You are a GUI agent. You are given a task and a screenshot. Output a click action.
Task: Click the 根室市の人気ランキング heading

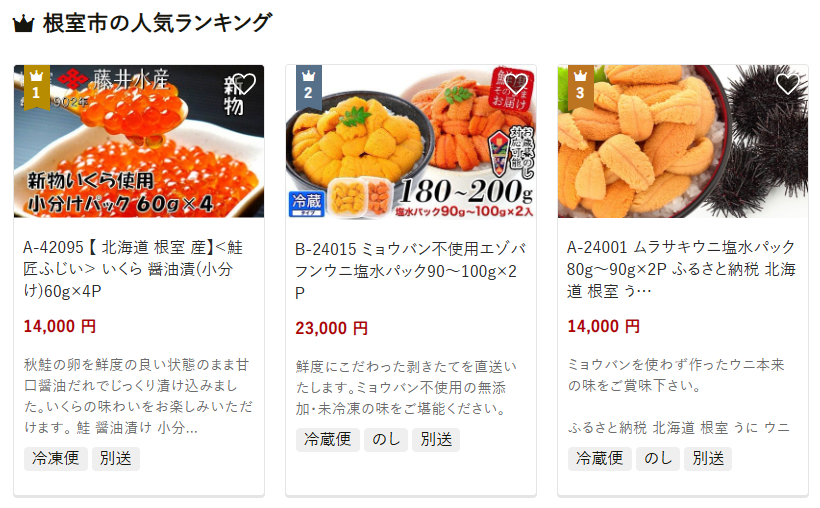[x=157, y=24]
